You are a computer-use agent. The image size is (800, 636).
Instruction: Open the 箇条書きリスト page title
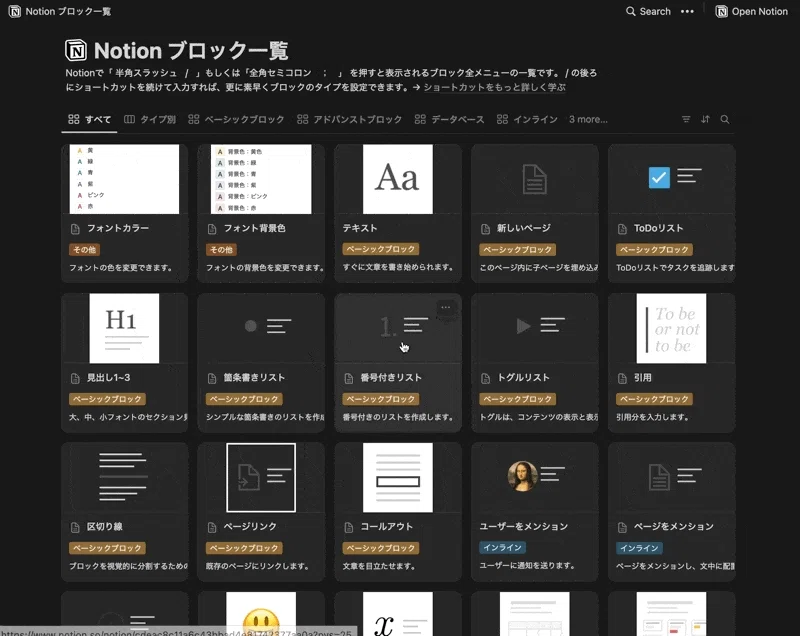click(254, 377)
